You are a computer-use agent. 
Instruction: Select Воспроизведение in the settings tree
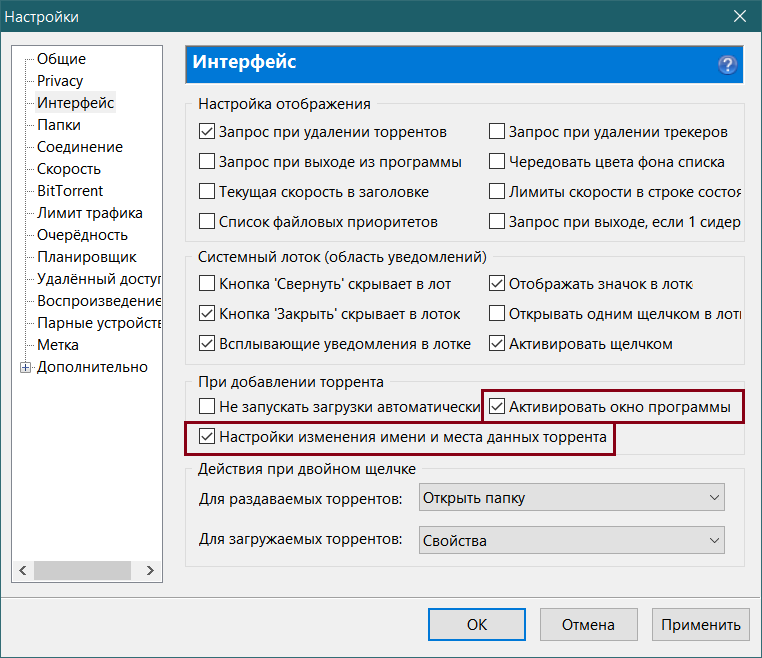pyautogui.click(x=99, y=301)
